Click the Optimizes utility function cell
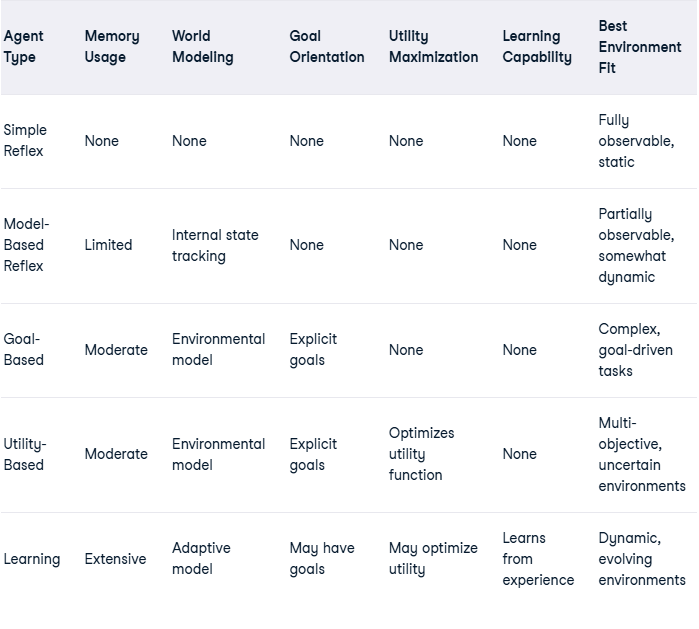Viewport: 699px width, 629px height. [x=421, y=454]
